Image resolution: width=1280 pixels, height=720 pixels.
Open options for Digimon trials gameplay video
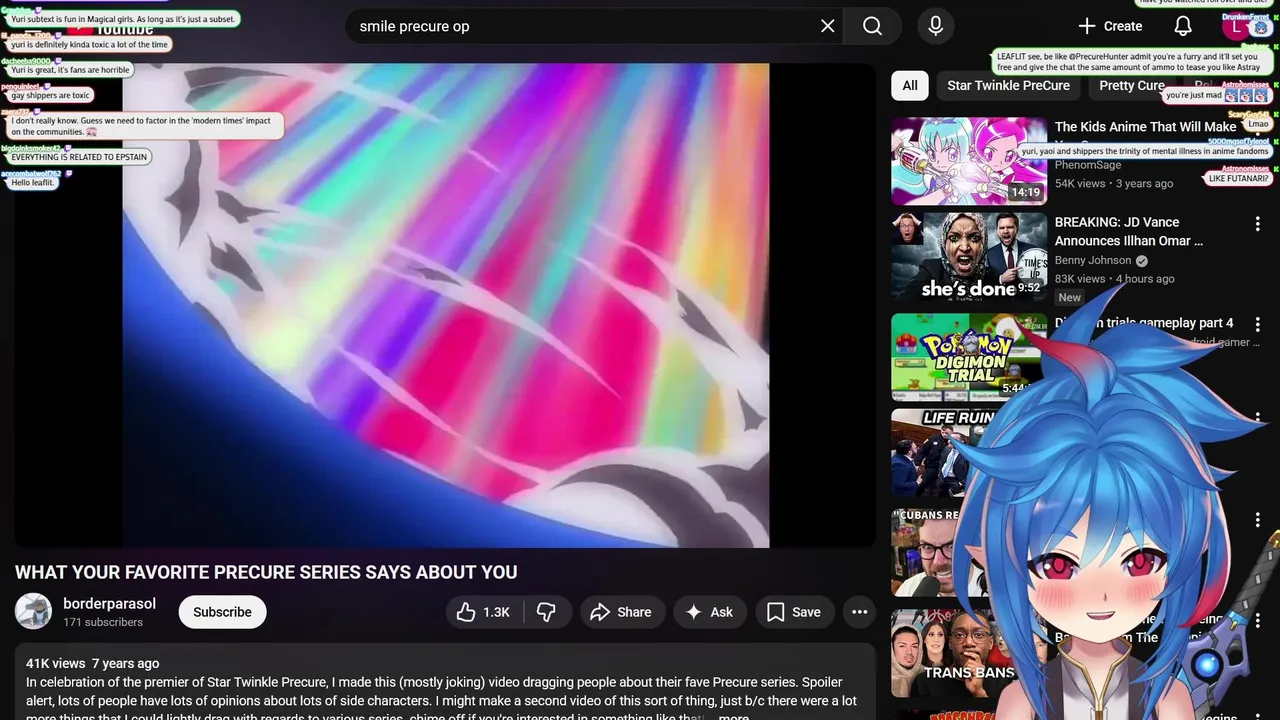click(x=1258, y=325)
